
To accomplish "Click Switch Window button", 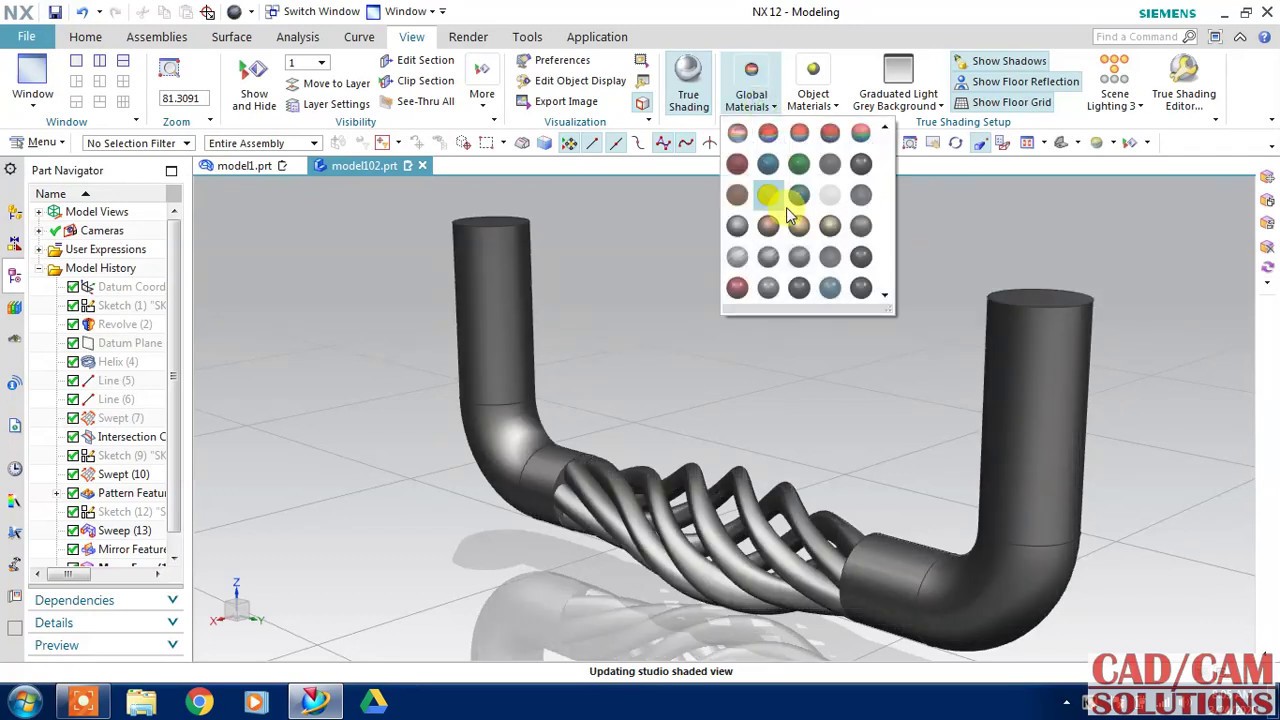I will 312,12.
